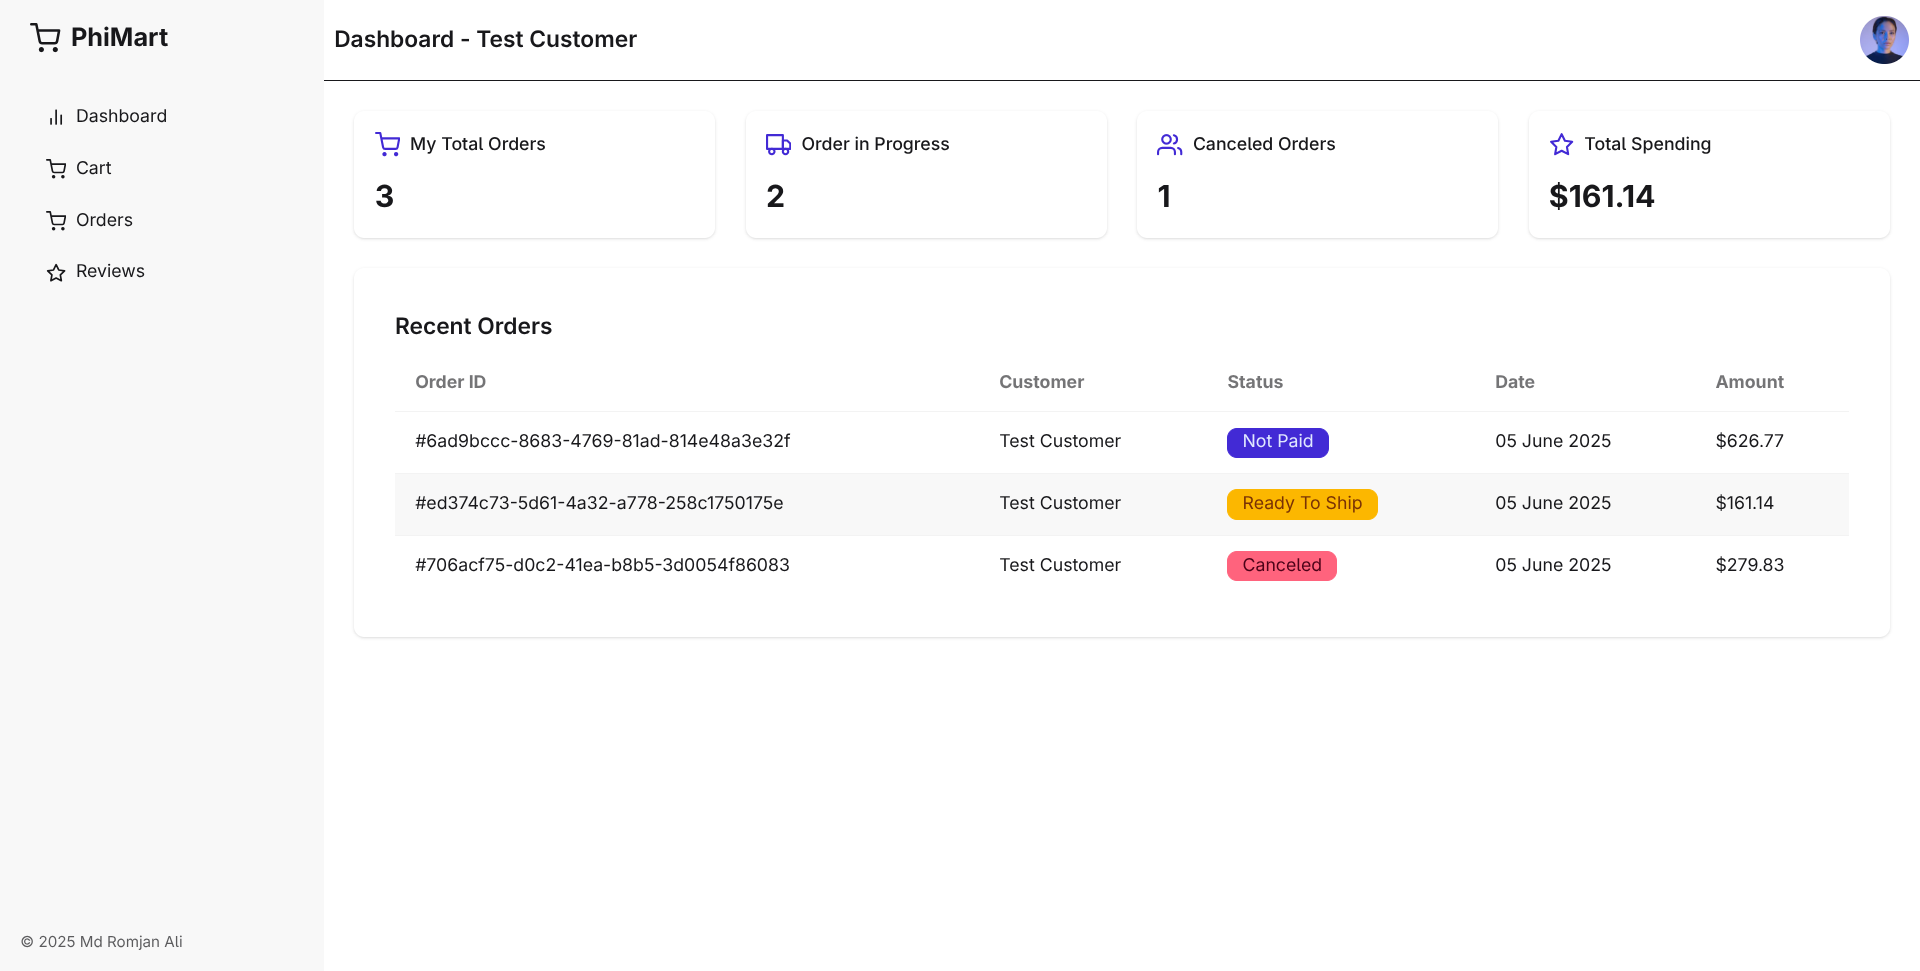Open the user profile avatar
The image size is (1920, 971).
[x=1883, y=40]
